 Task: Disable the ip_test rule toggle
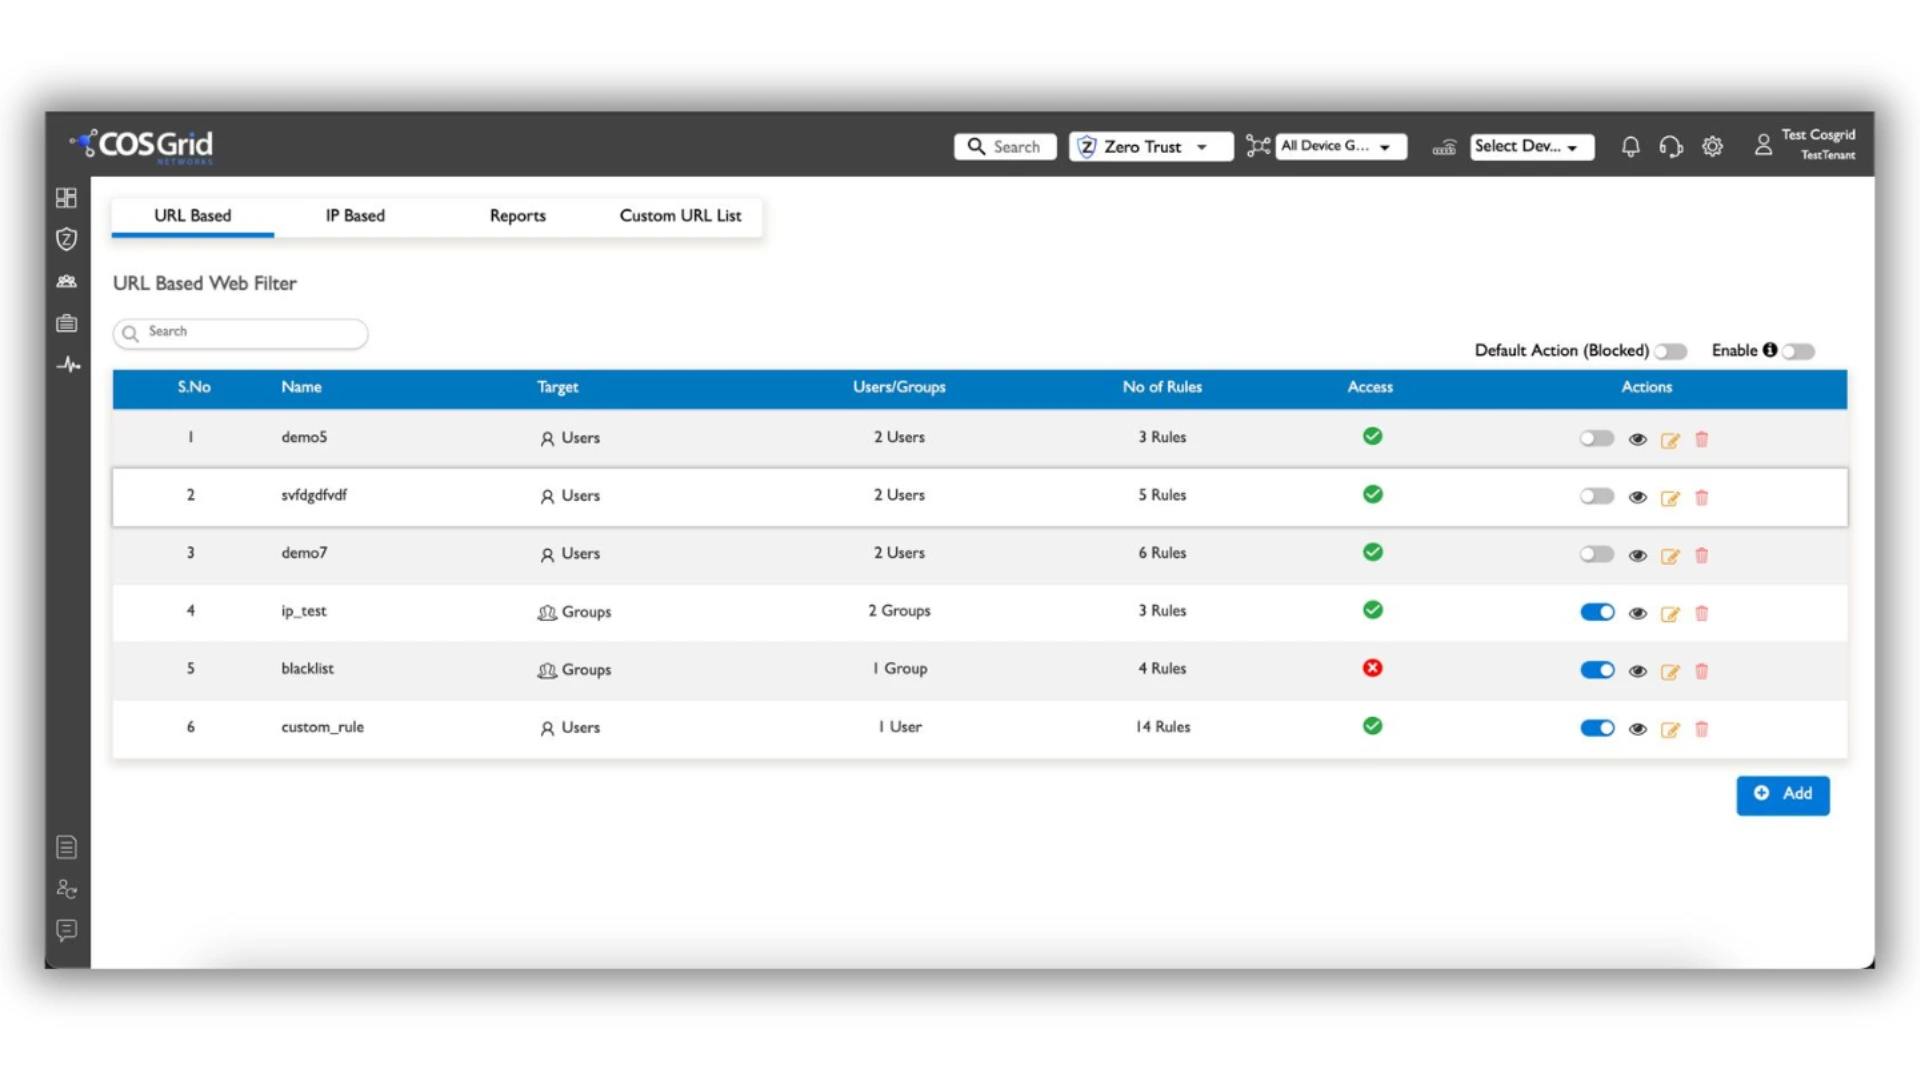coord(1596,612)
